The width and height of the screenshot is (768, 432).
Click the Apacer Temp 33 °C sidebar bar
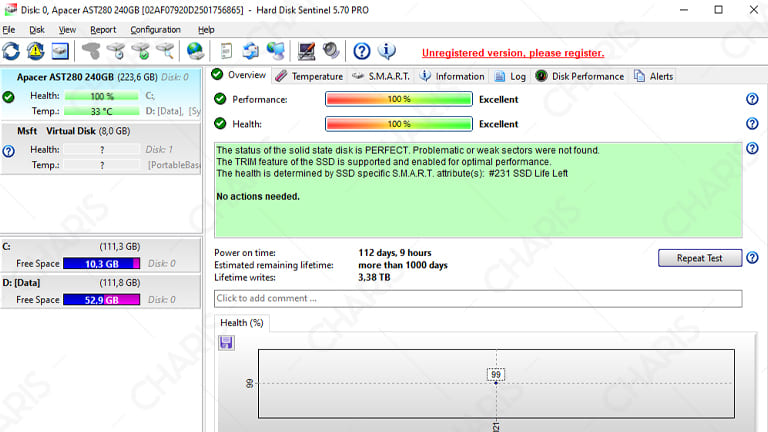coord(101,111)
